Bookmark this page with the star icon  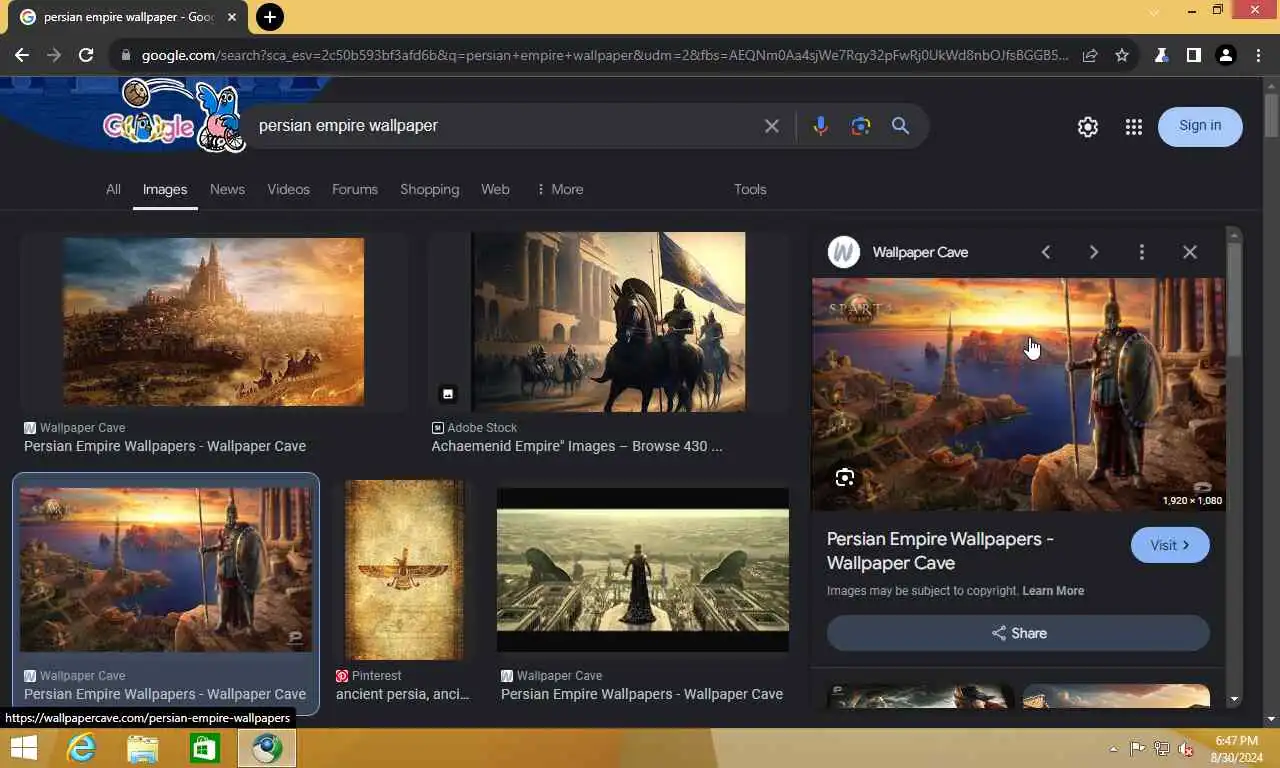pos(1122,56)
